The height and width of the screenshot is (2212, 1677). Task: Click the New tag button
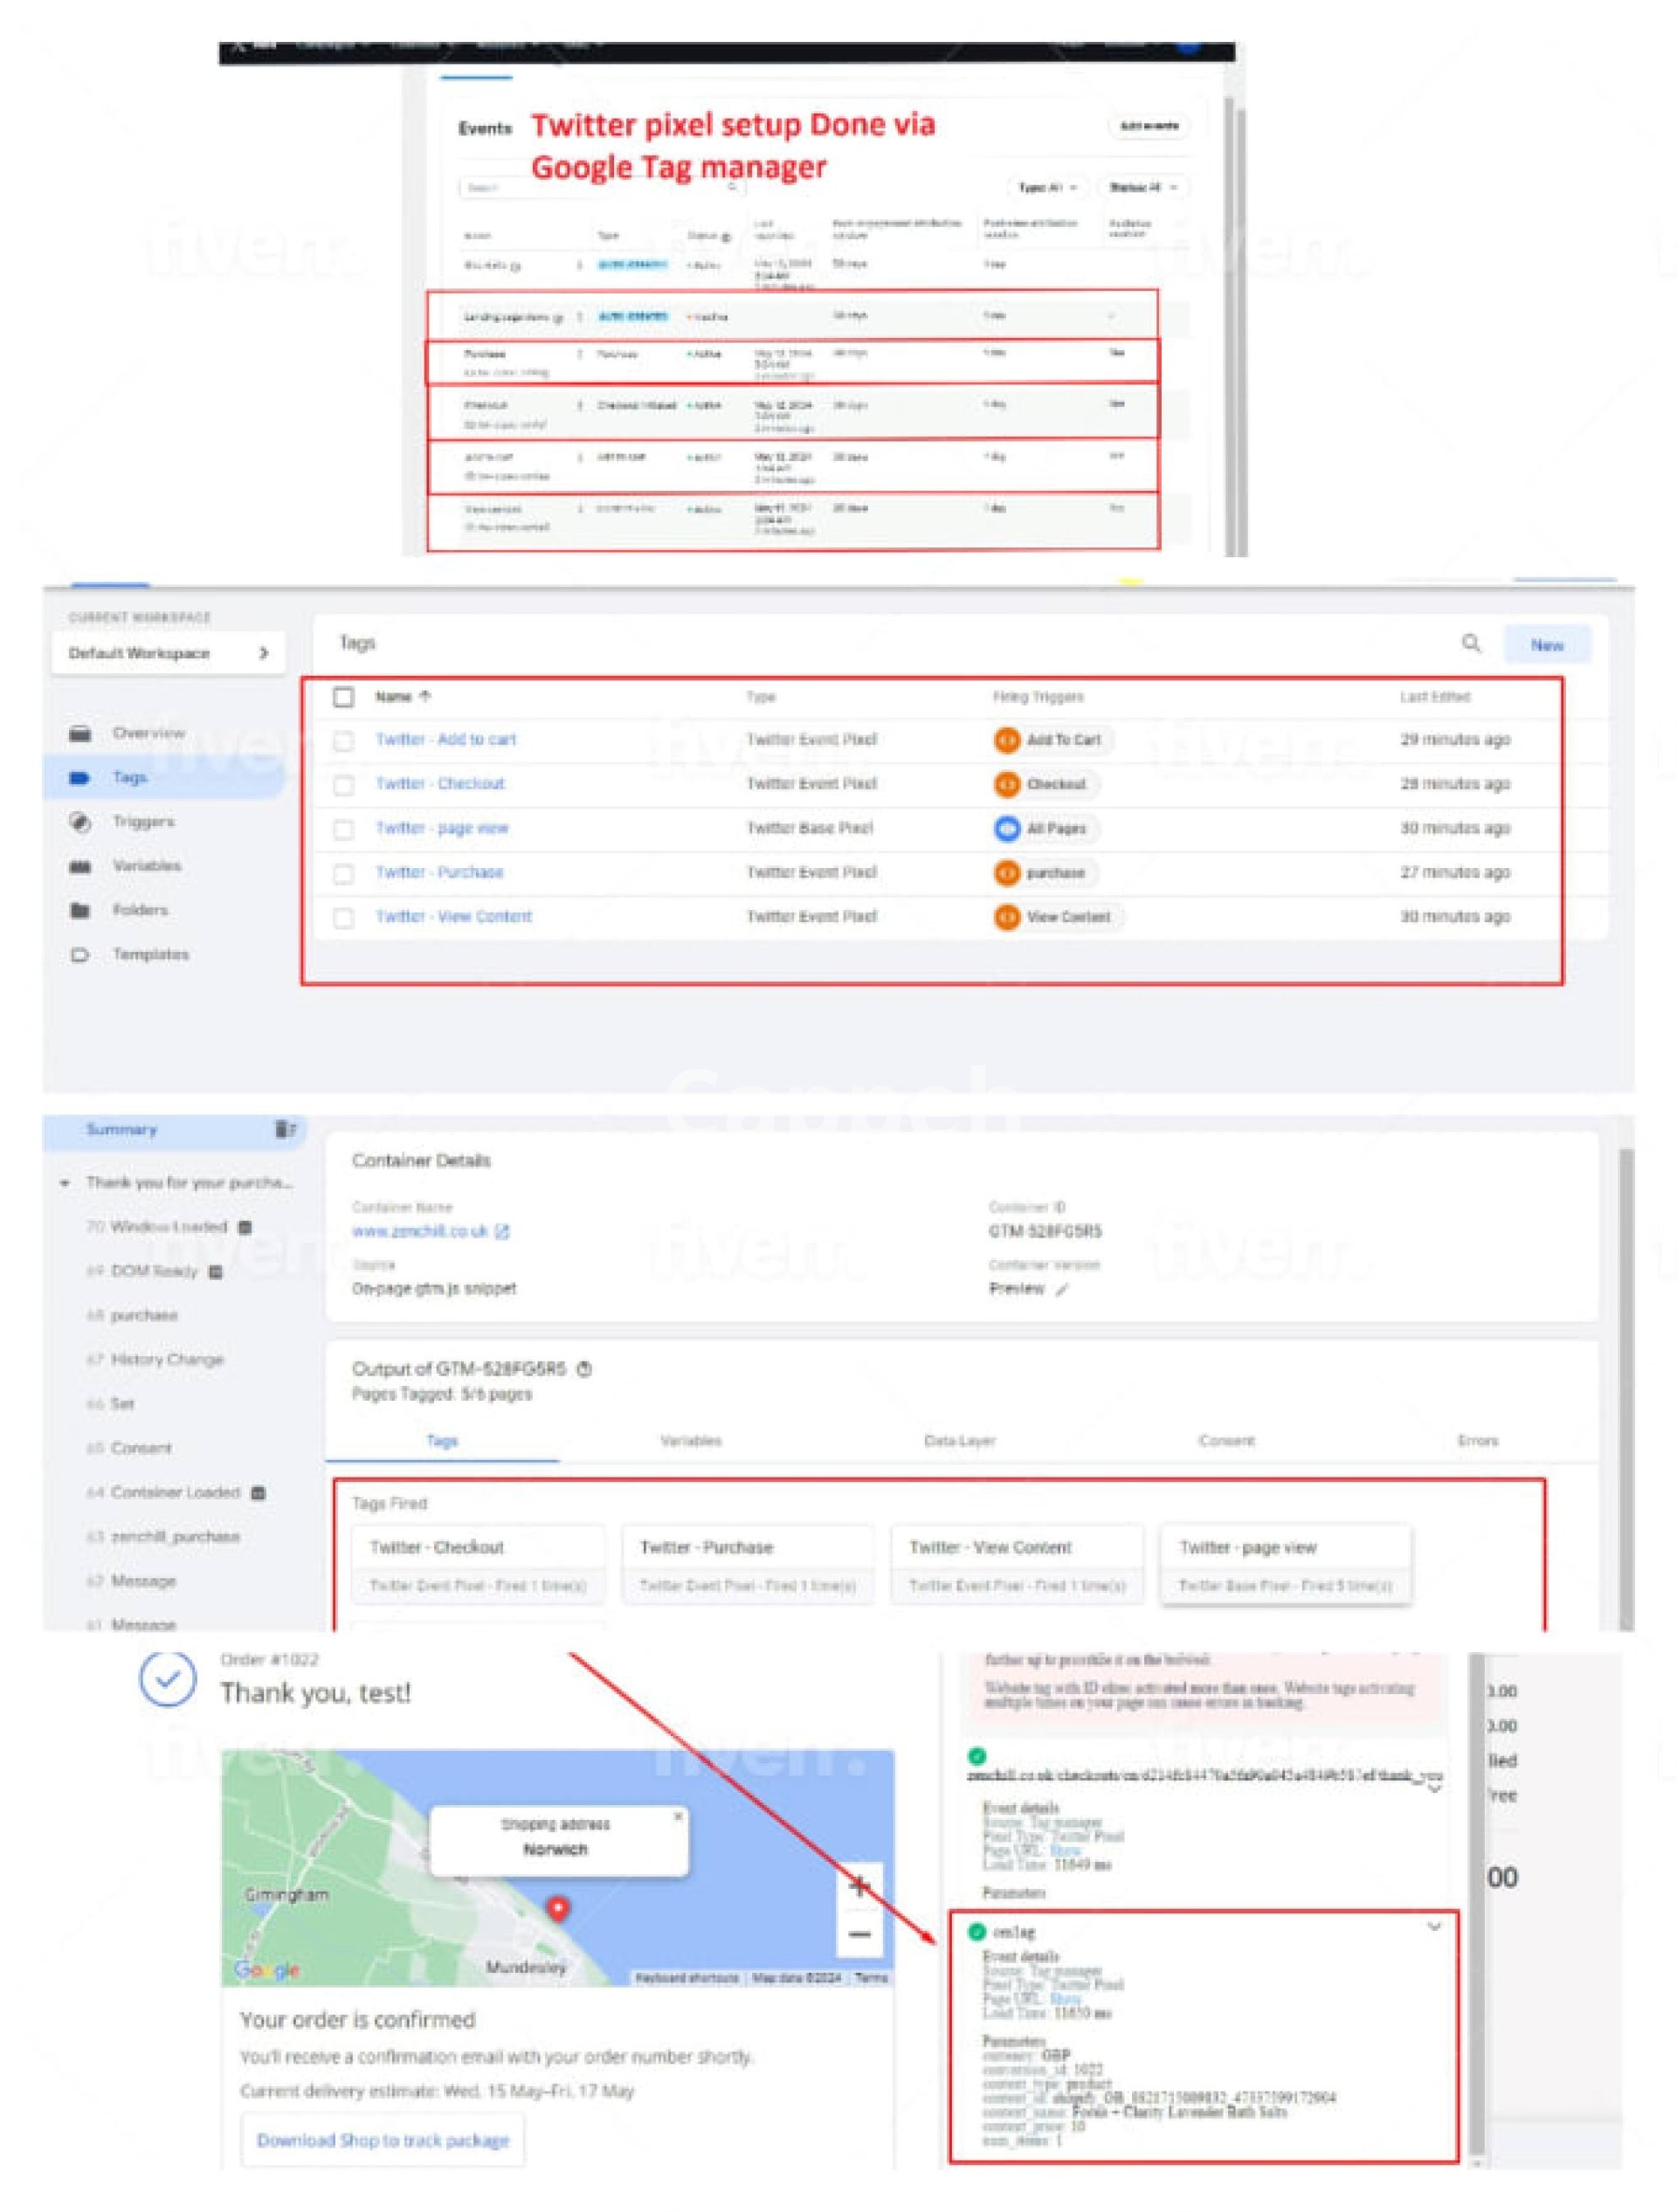coord(1546,645)
